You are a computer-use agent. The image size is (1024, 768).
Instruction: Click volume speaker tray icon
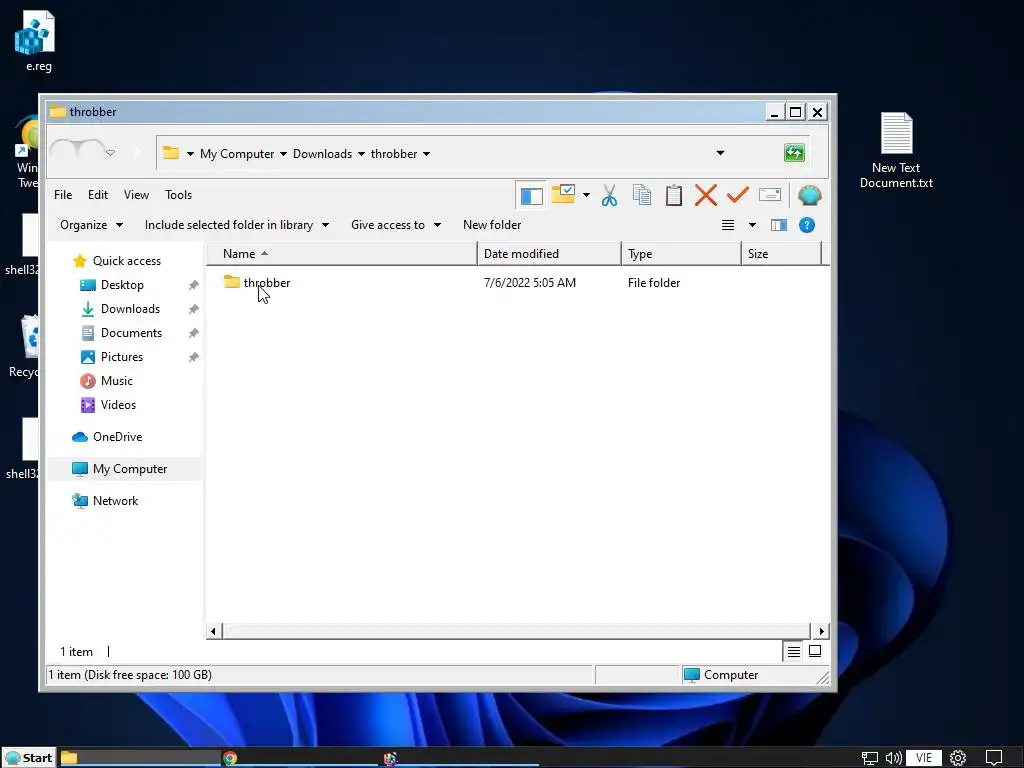tap(893, 758)
